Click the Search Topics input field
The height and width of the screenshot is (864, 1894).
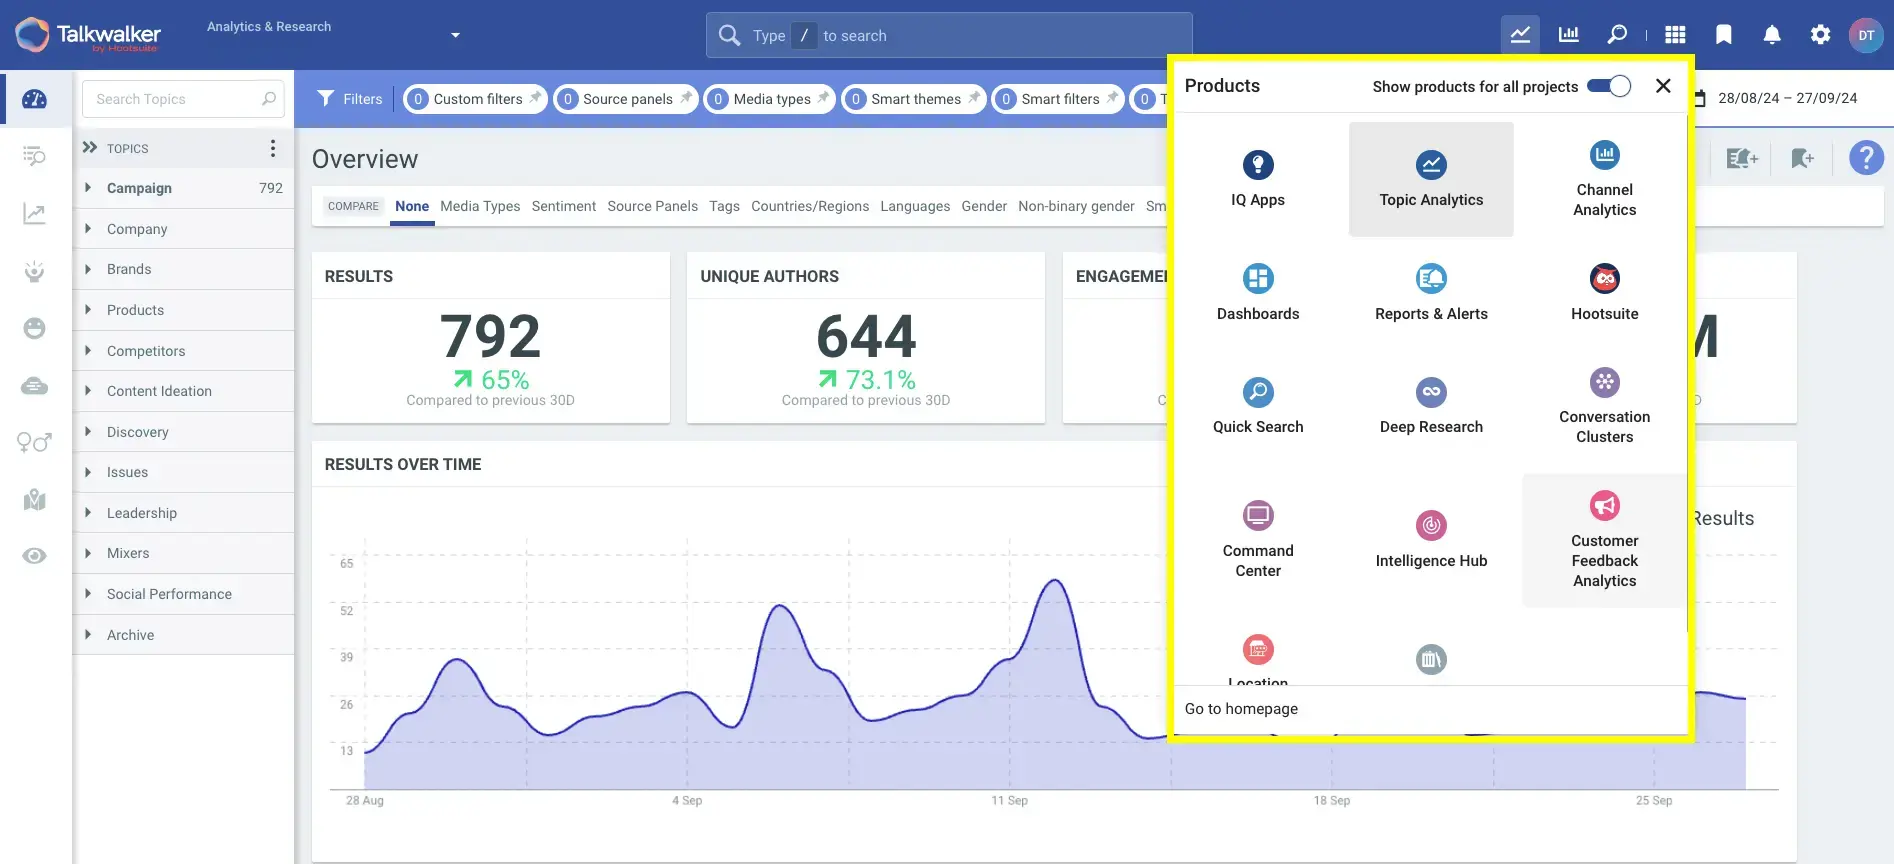pyautogui.click(x=175, y=99)
